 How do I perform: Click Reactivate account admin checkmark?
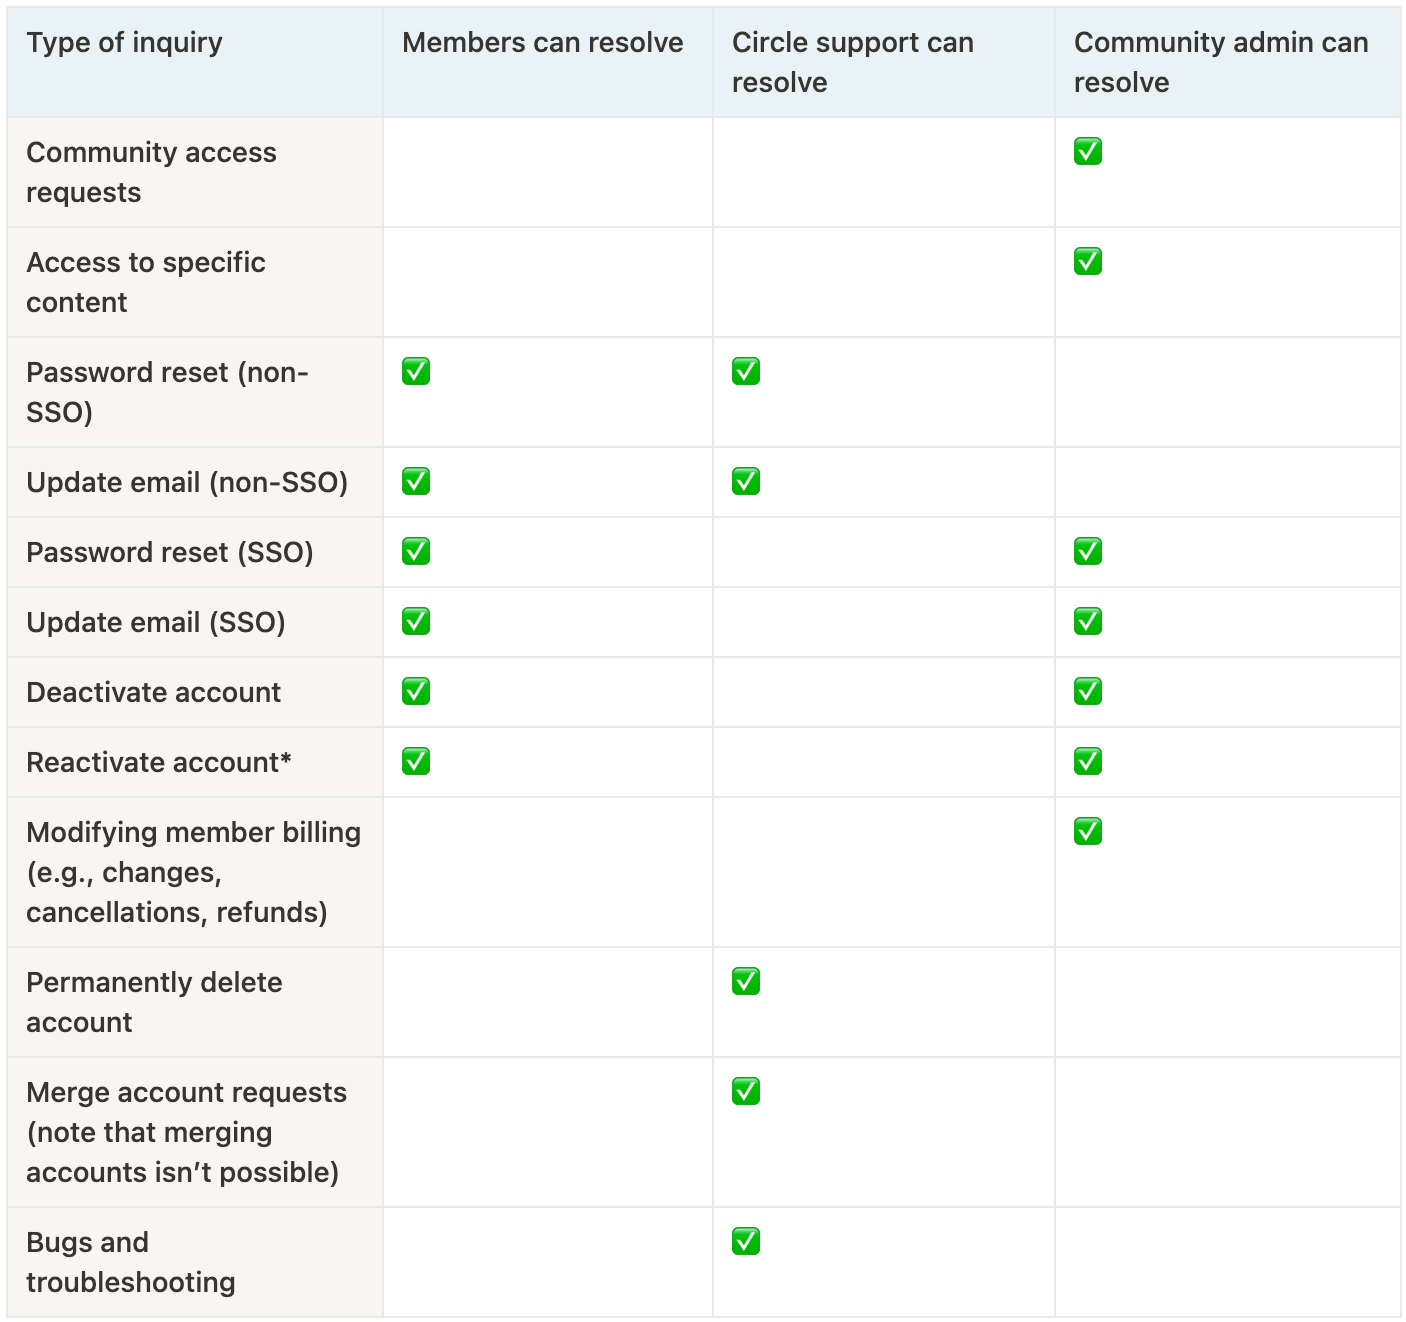[1087, 762]
